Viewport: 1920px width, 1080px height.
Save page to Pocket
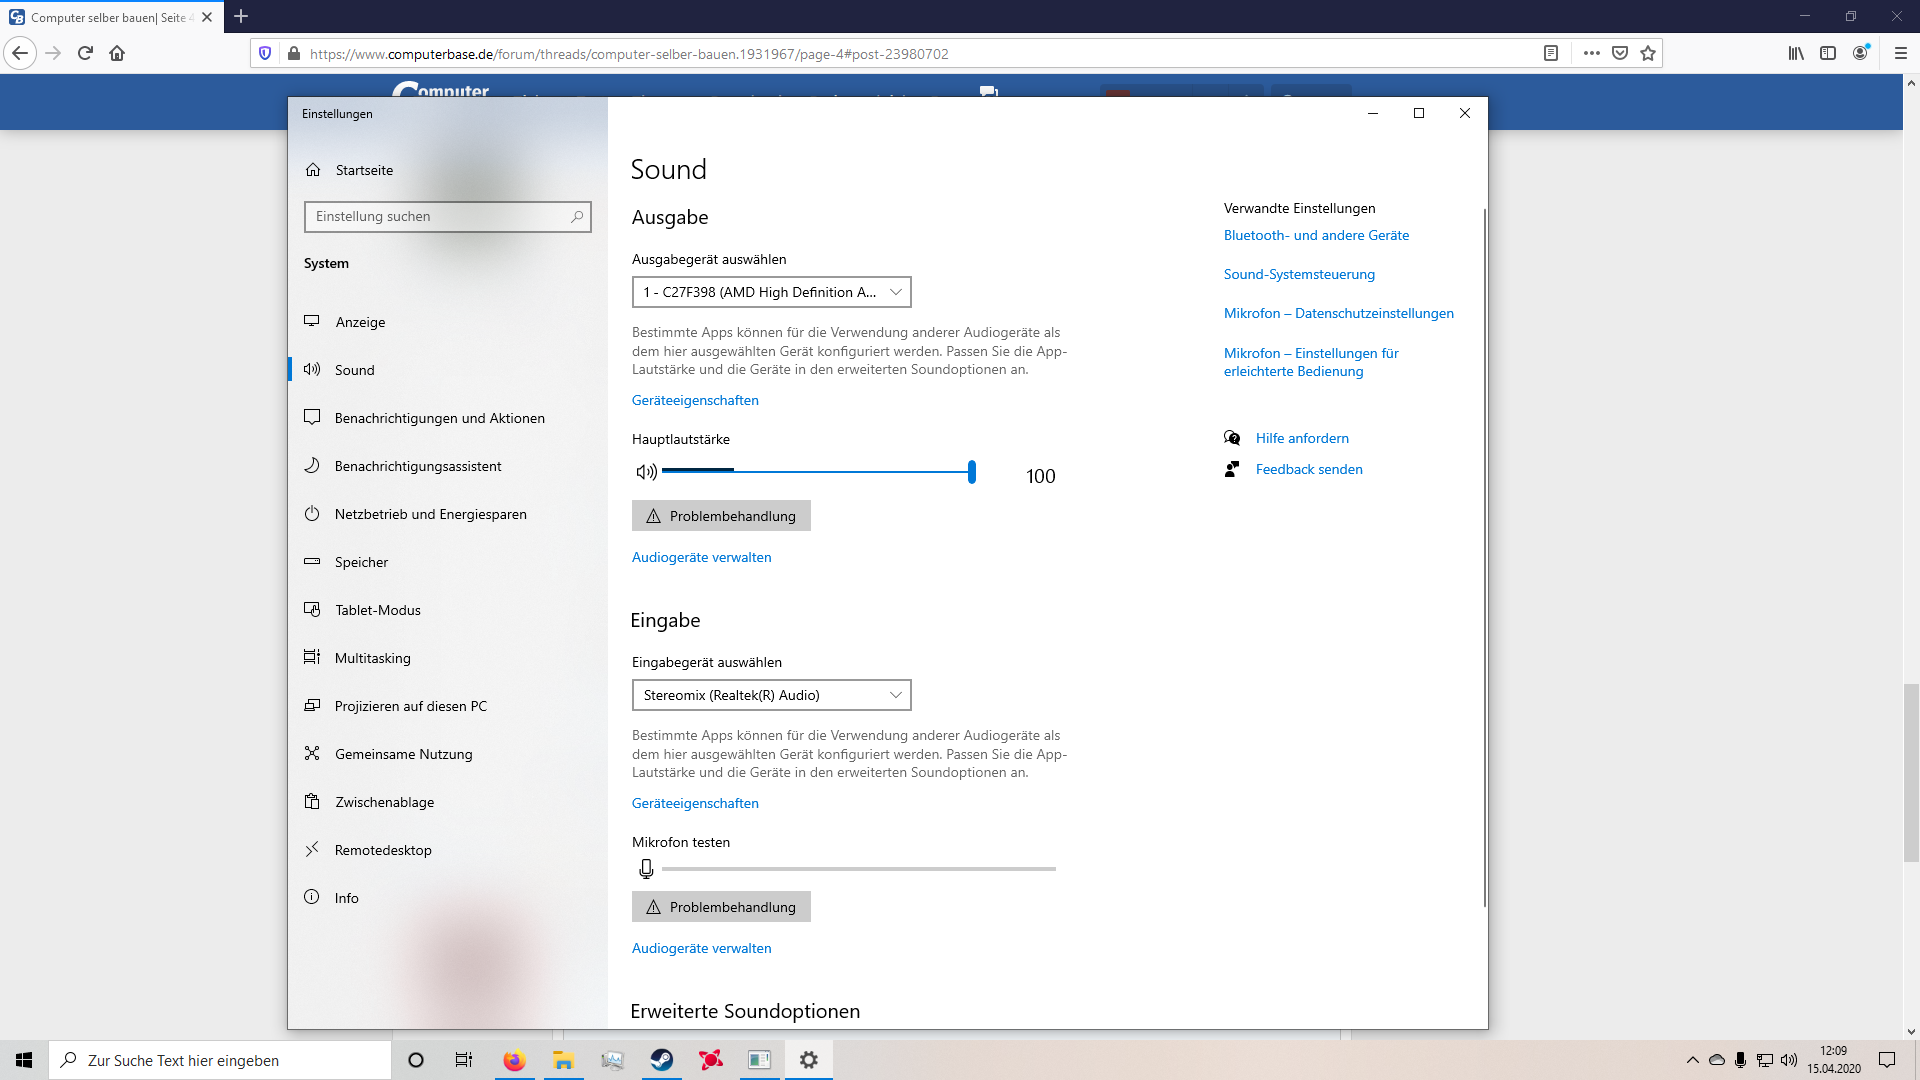[x=1620, y=53]
